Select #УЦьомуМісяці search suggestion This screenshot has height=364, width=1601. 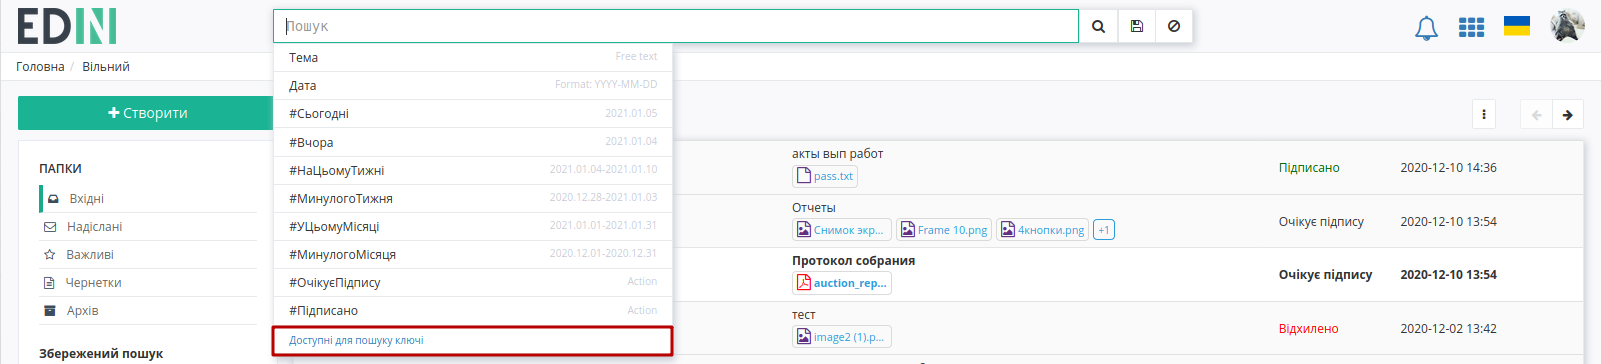(473, 226)
